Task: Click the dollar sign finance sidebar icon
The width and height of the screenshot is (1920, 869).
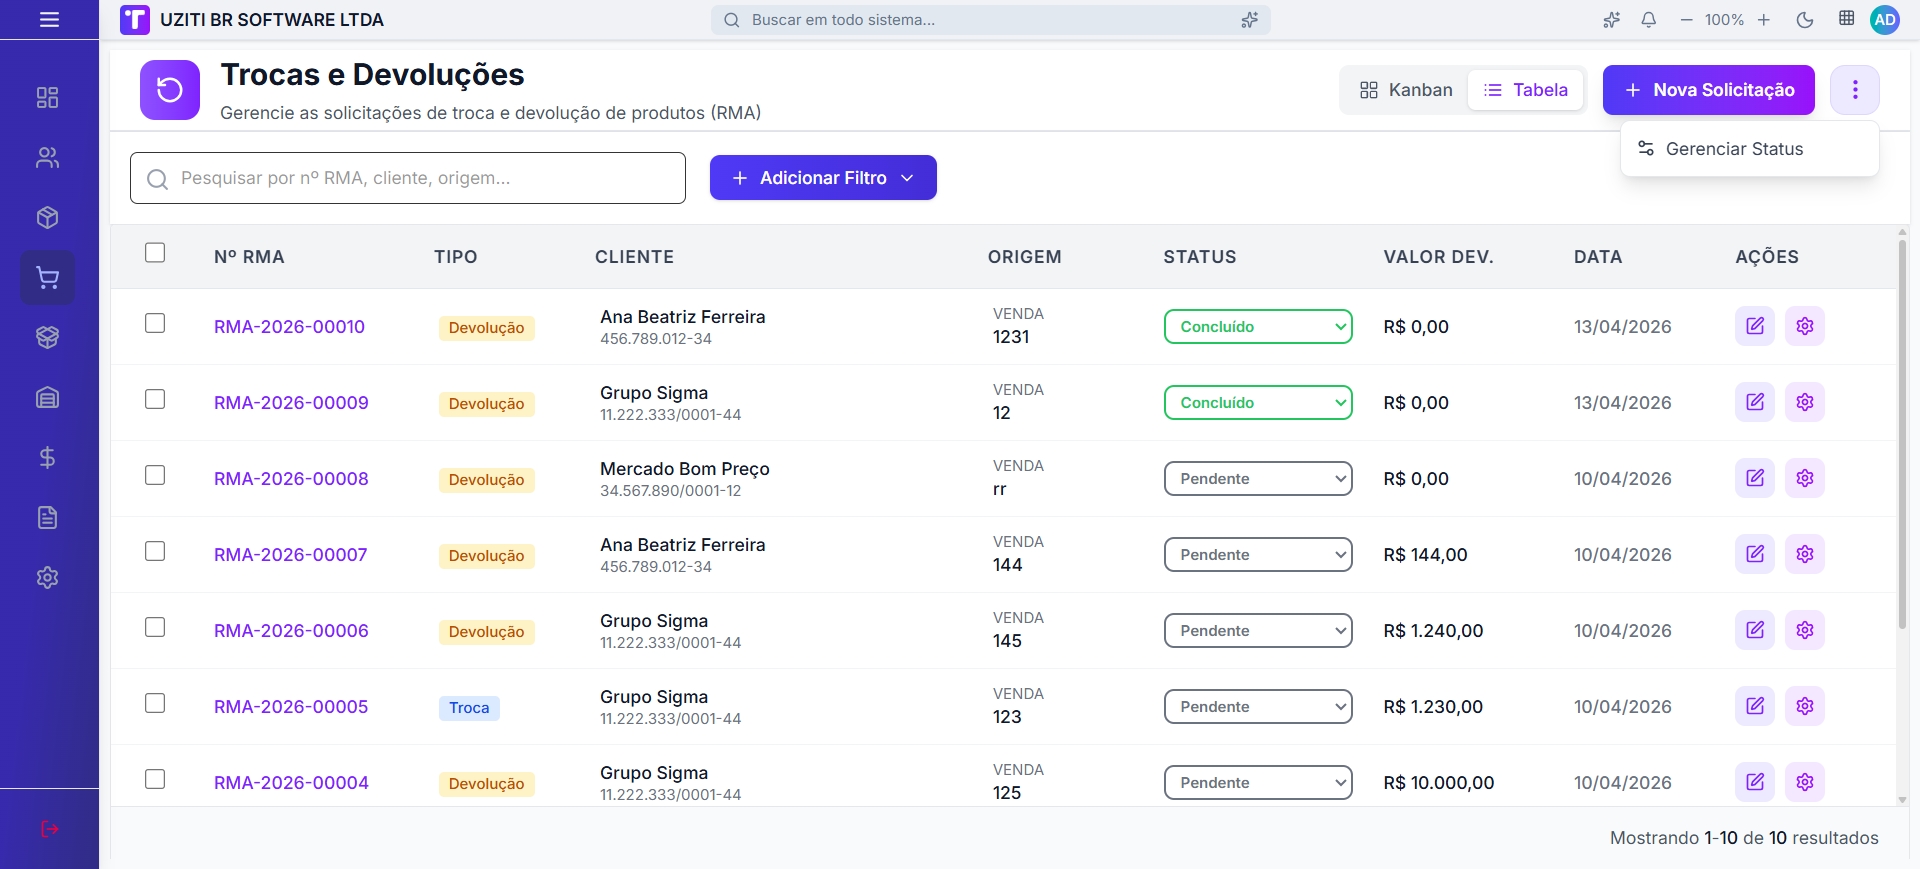Action: pyautogui.click(x=47, y=458)
